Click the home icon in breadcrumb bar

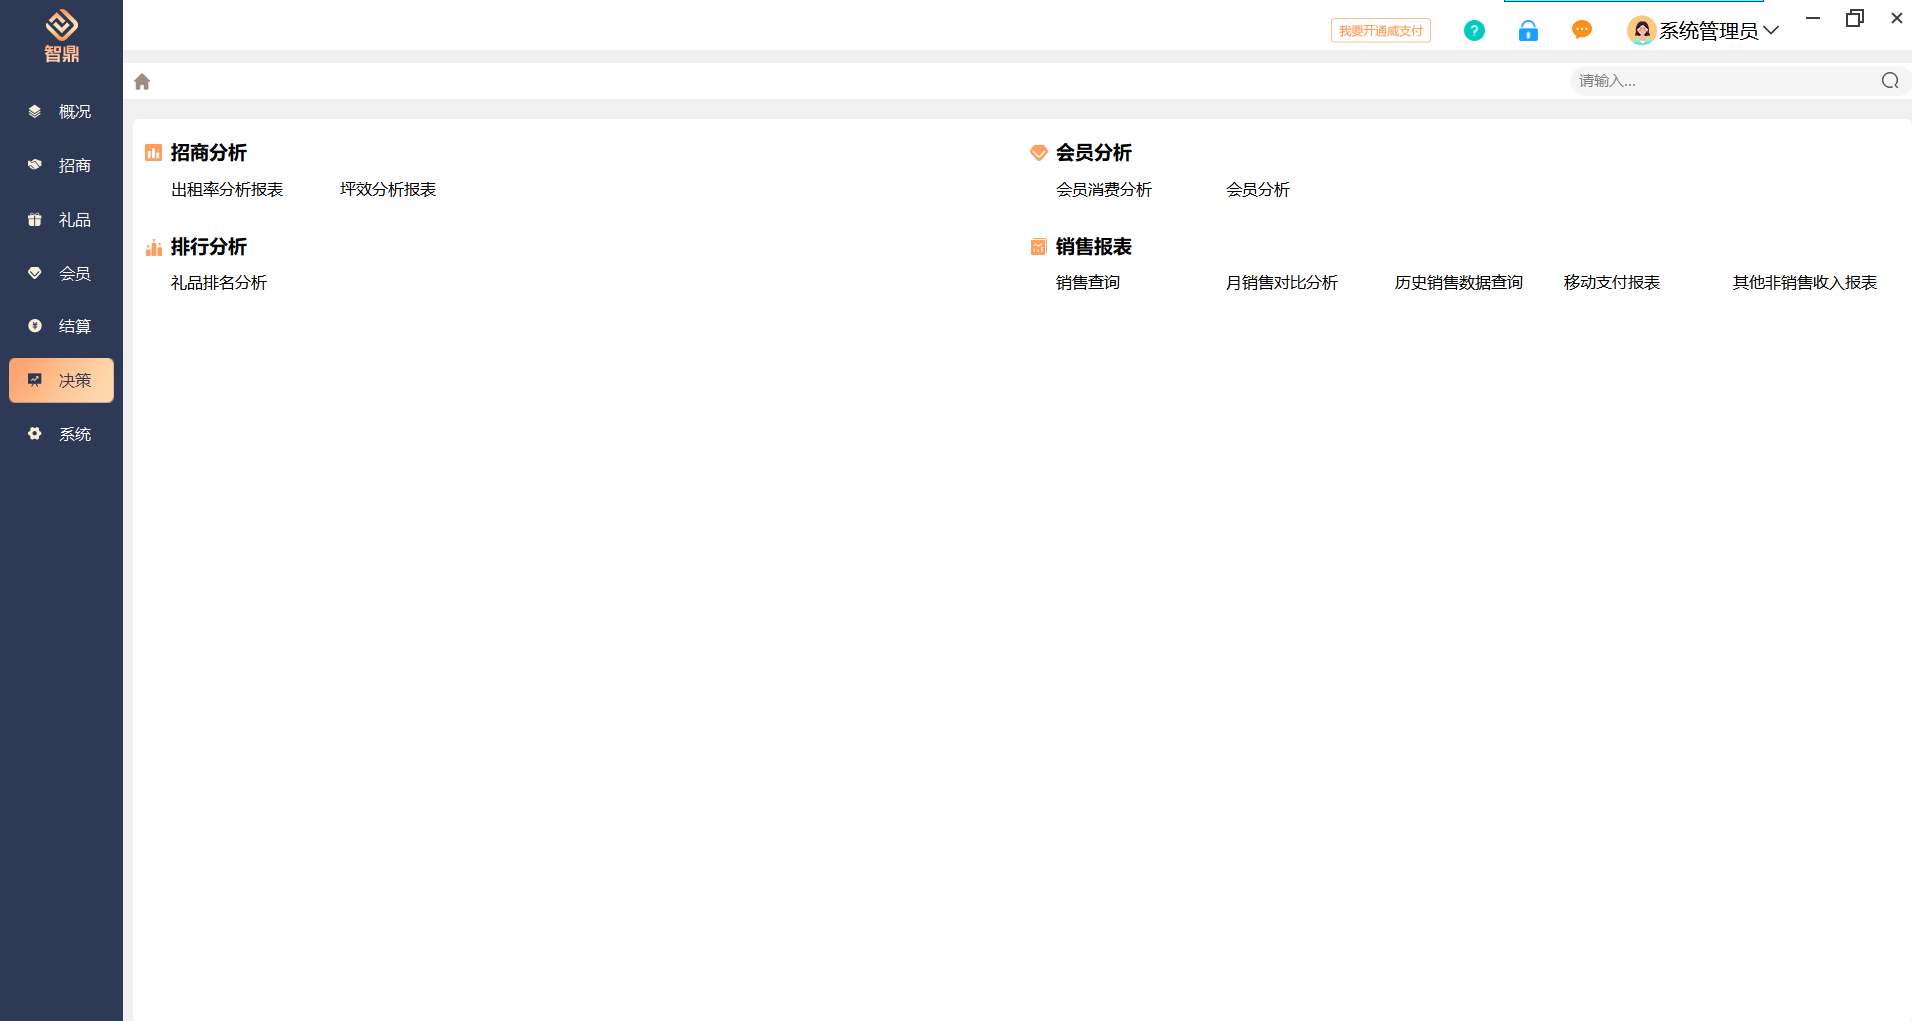point(142,82)
